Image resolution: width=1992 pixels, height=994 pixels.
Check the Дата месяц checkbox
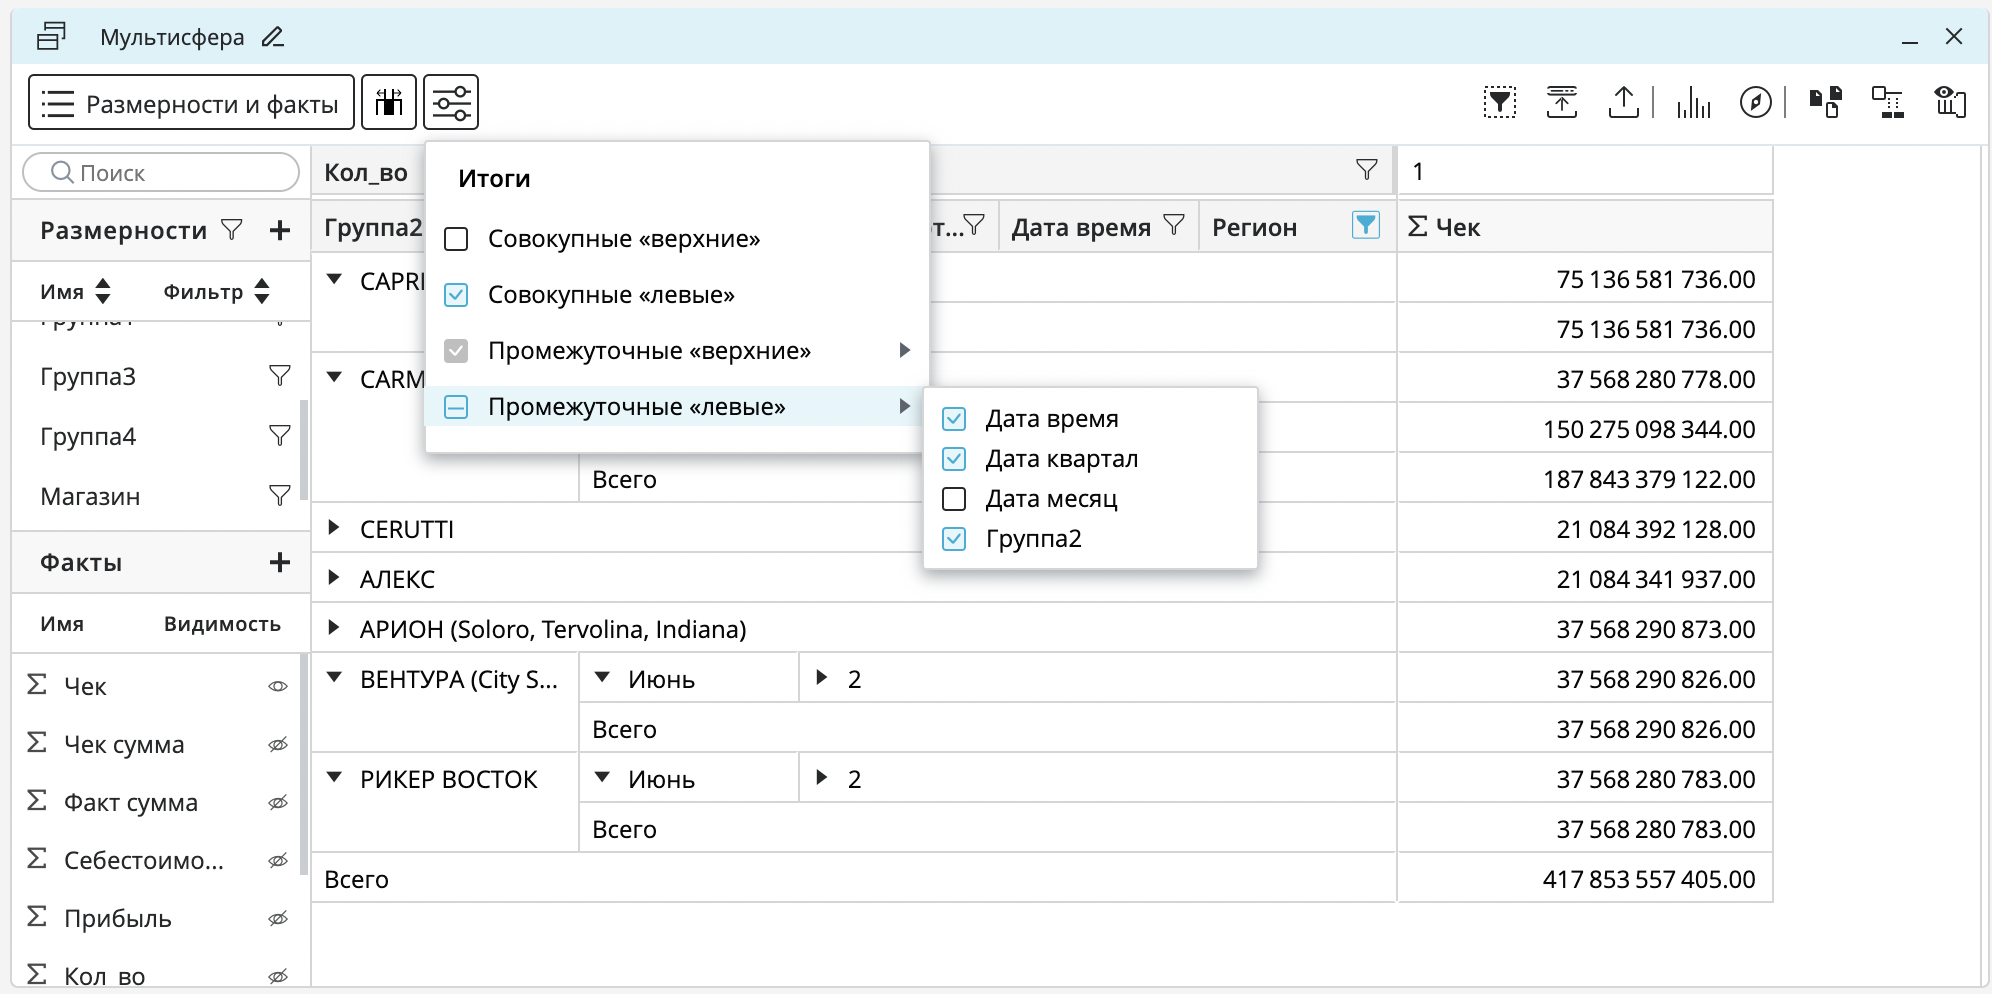[954, 499]
